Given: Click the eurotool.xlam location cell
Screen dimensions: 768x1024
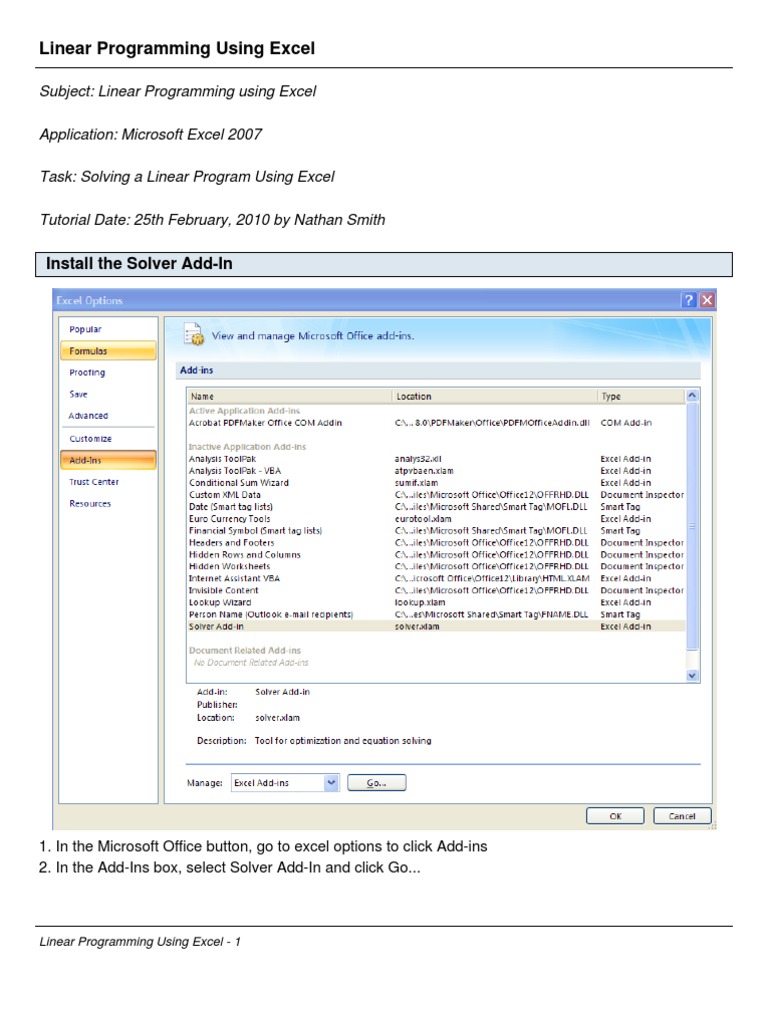Looking at the screenshot, I should 423,519.
